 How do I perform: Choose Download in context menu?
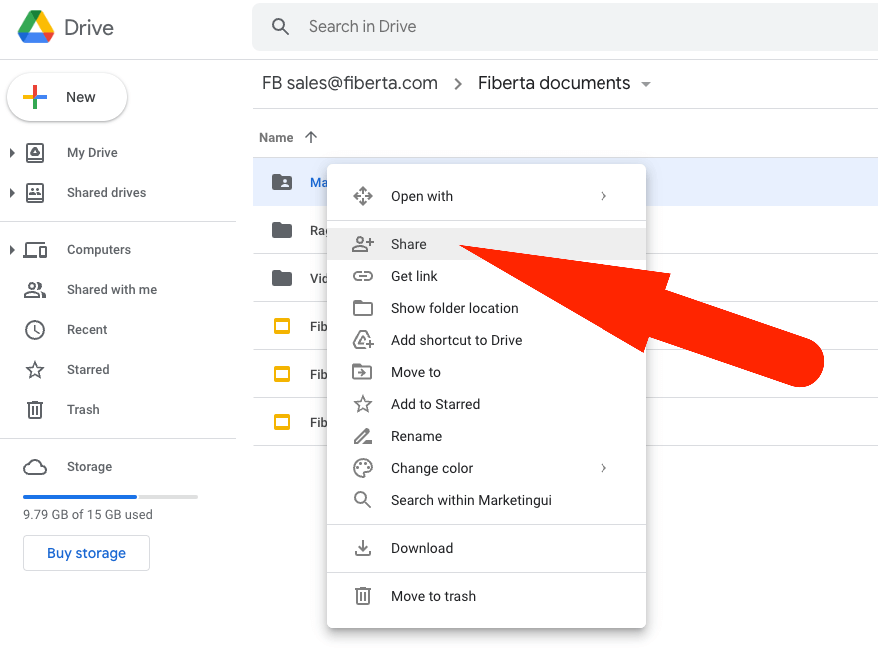click(x=486, y=548)
